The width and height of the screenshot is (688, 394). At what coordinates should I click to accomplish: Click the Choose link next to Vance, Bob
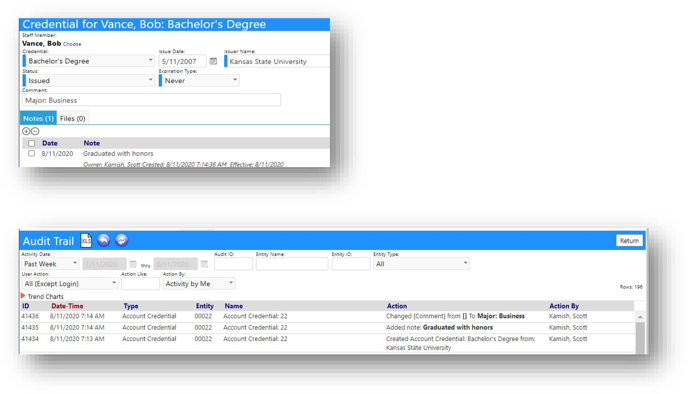[72, 44]
